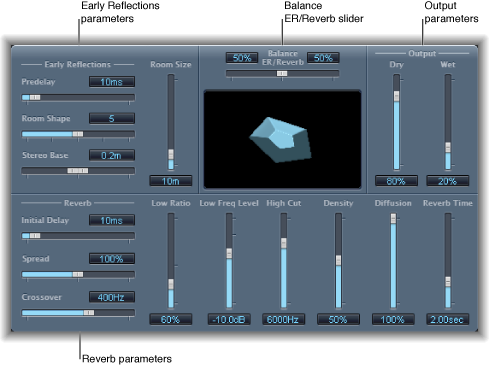Click the Low Ratio 60% value field
This screenshot has width=490, height=368.
pos(171,319)
